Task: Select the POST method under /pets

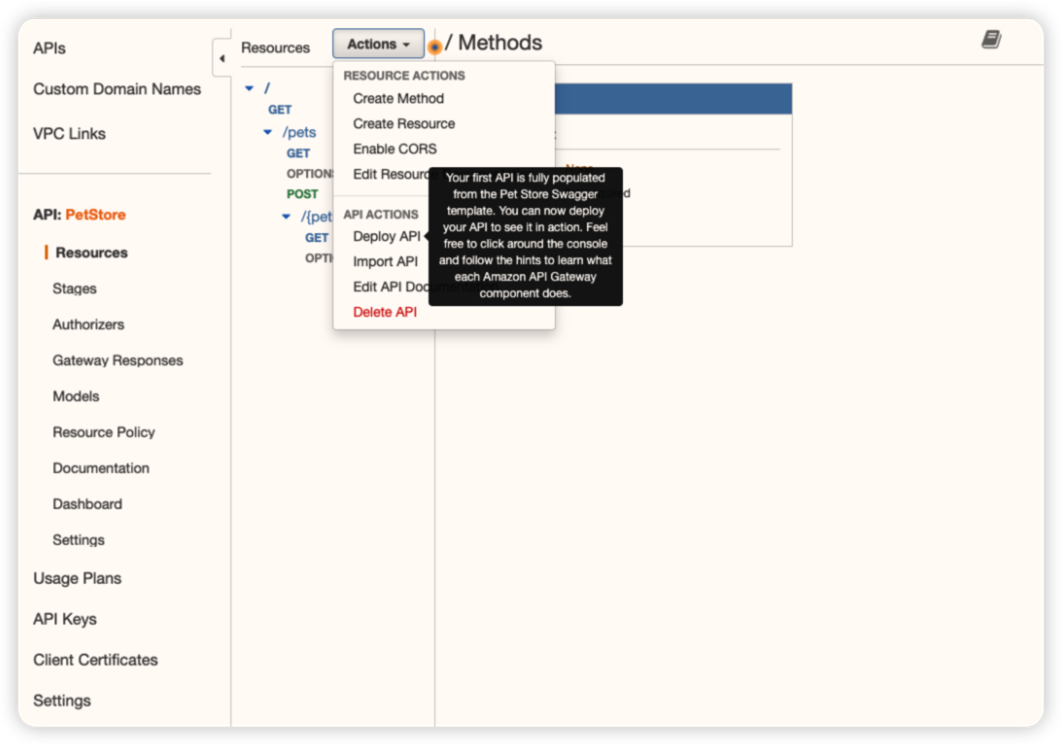Action: pos(302,194)
